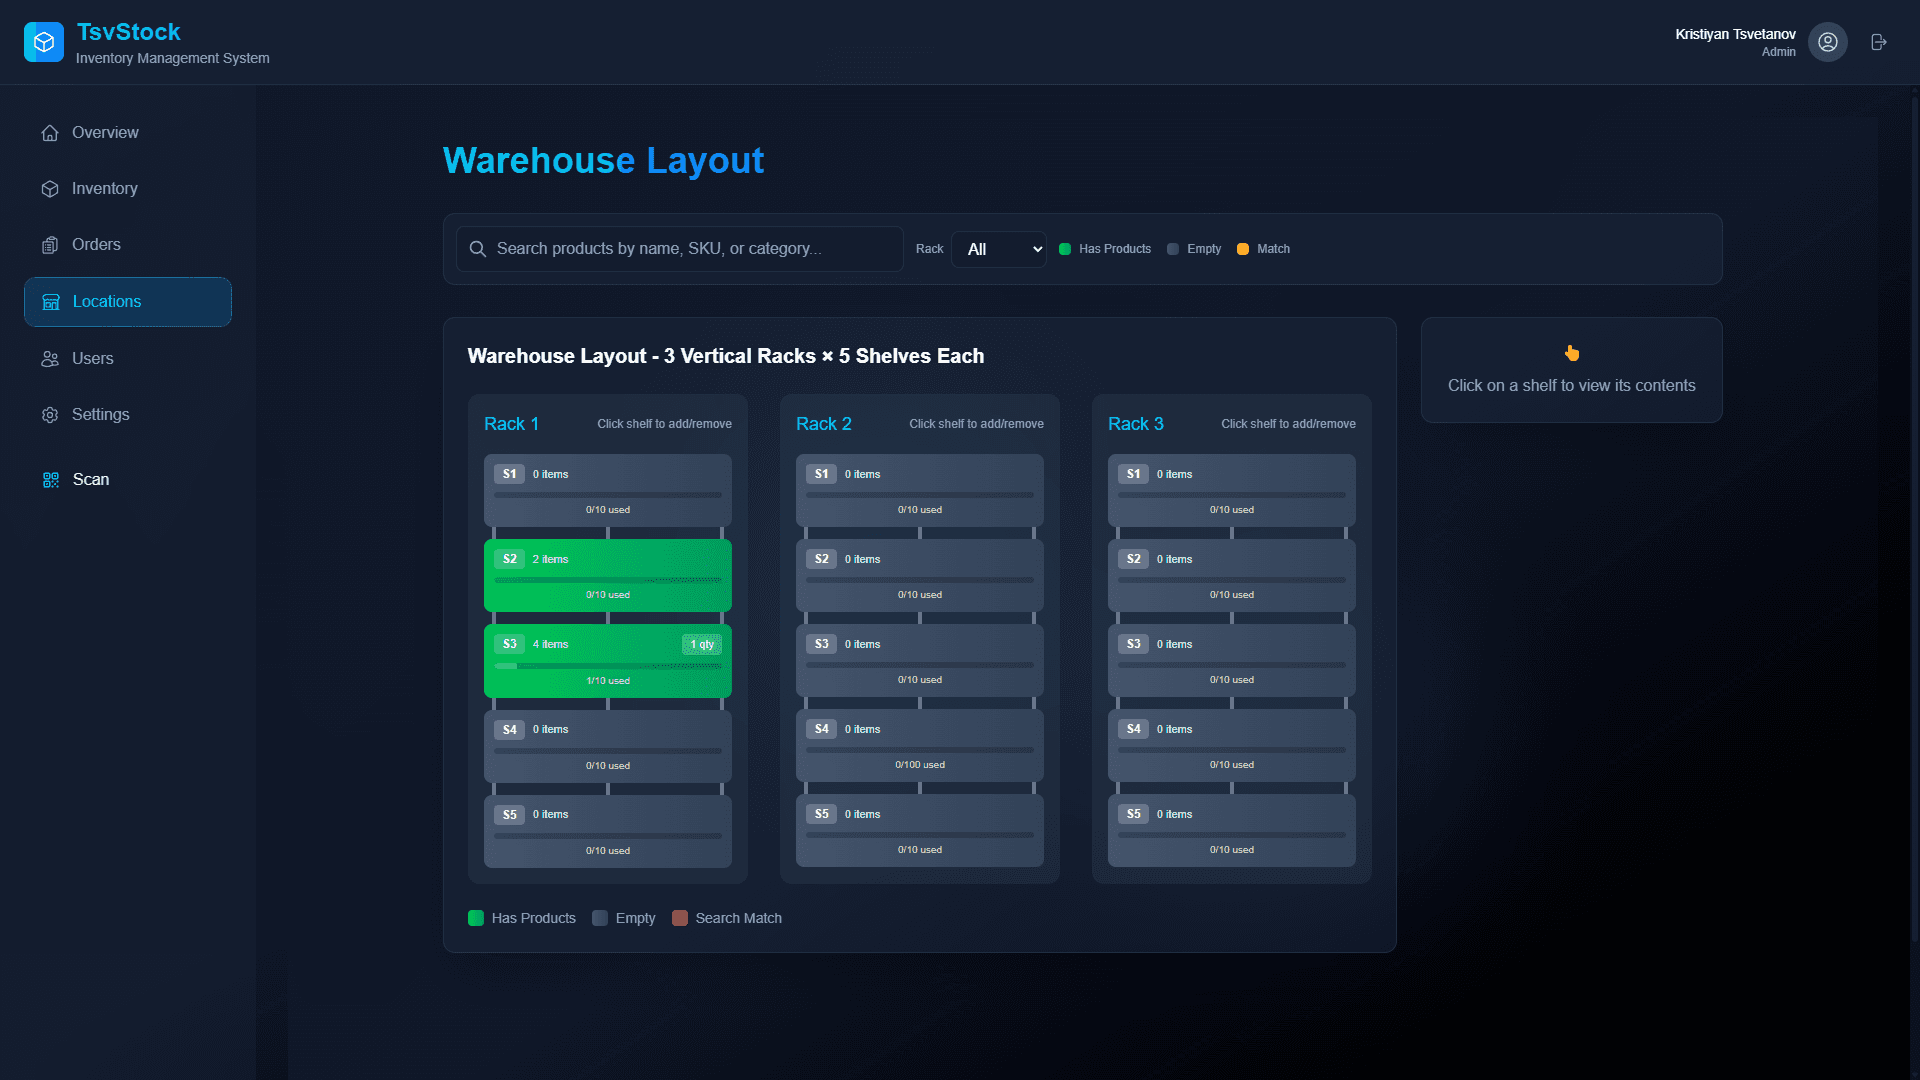
Task: Select Locations in the sidebar
Action: click(x=128, y=302)
